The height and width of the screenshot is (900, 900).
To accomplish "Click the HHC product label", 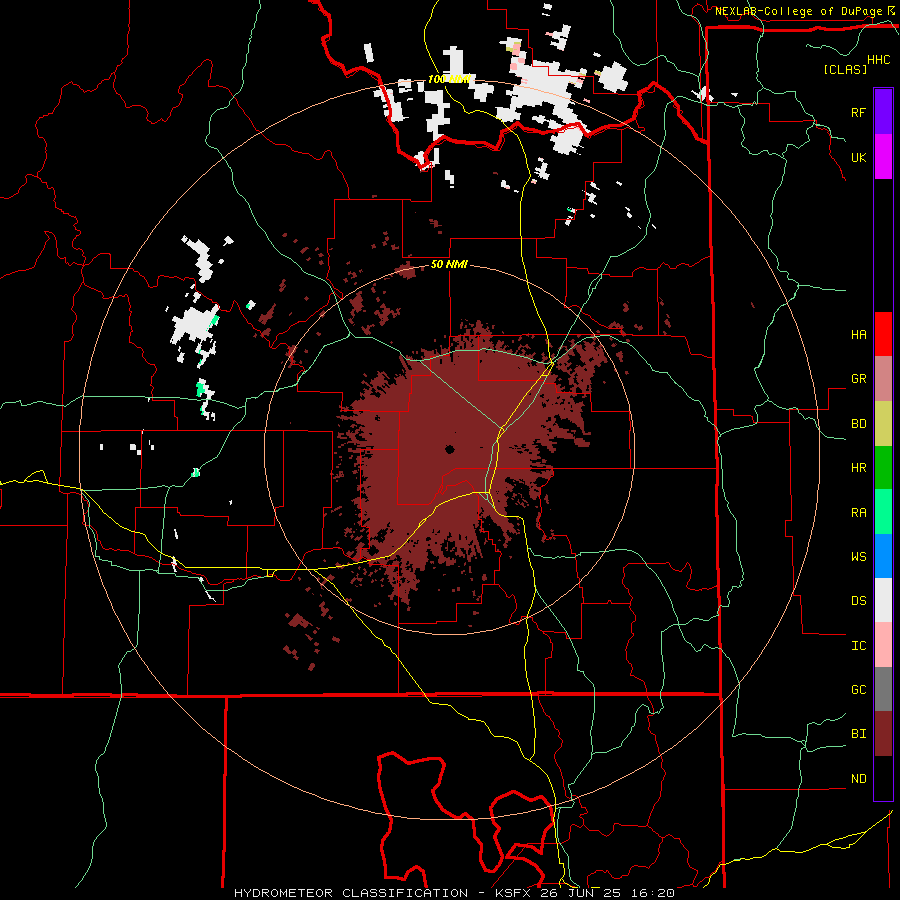I will (x=879, y=60).
